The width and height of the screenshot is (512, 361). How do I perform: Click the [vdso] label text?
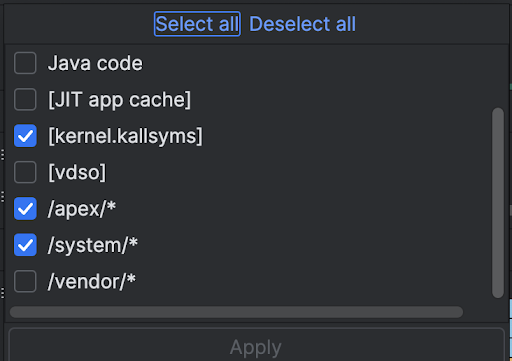pos(77,172)
